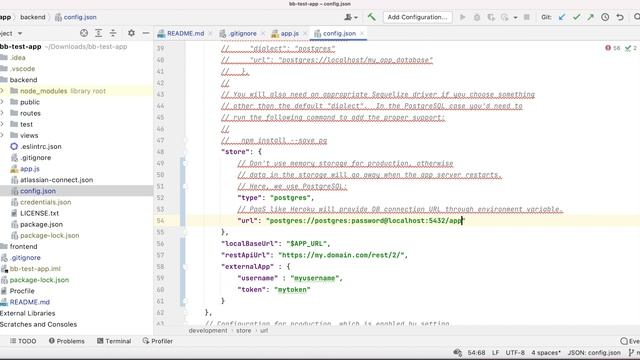Open the Terminal tool window
This screenshot has width=640, height=360.
coord(114,341)
